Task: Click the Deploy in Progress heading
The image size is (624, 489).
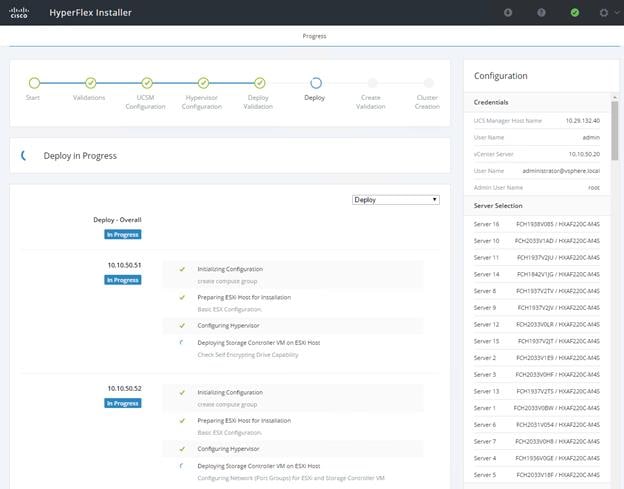Action: [80, 156]
